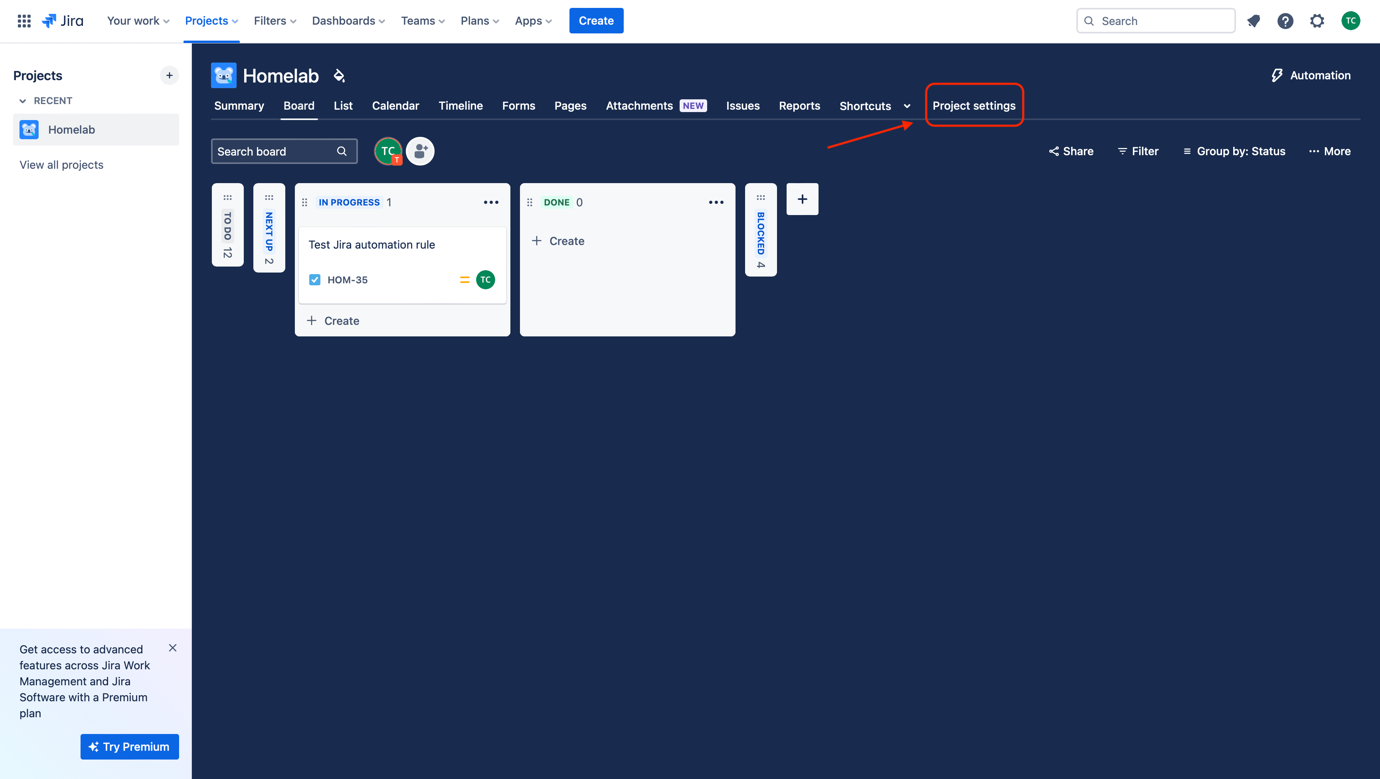
Task: Expand the collapsed Blocked column
Action: 761,230
